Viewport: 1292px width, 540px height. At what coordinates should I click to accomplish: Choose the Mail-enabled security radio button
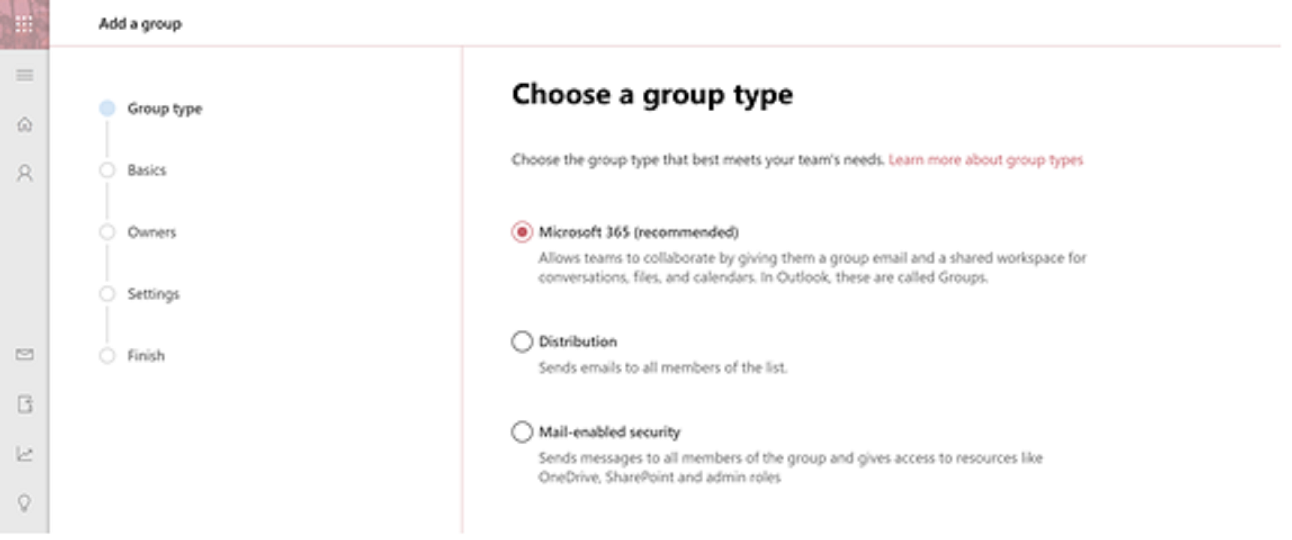click(522, 432)
